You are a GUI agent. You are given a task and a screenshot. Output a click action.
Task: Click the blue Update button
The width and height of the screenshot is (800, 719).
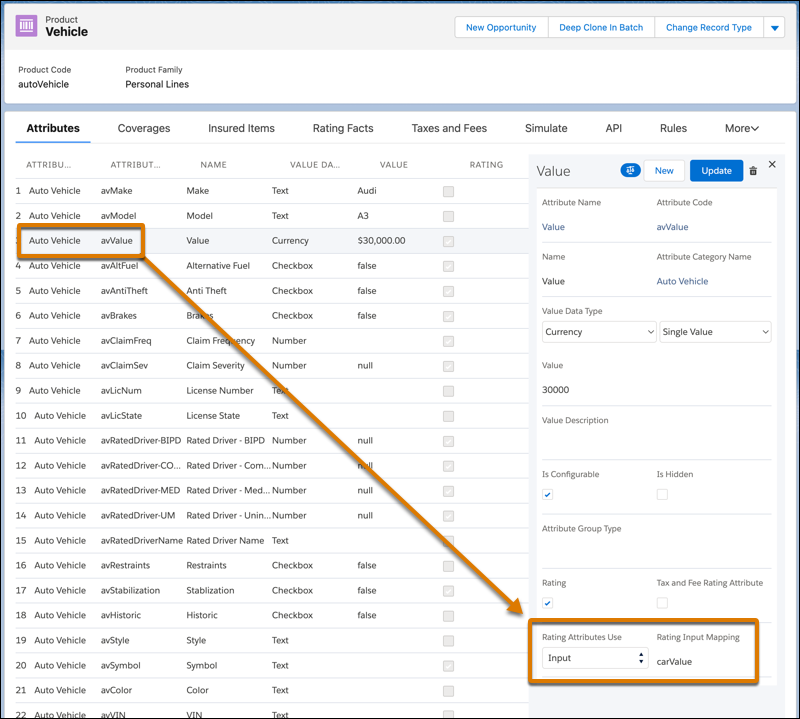pos(716,171)
